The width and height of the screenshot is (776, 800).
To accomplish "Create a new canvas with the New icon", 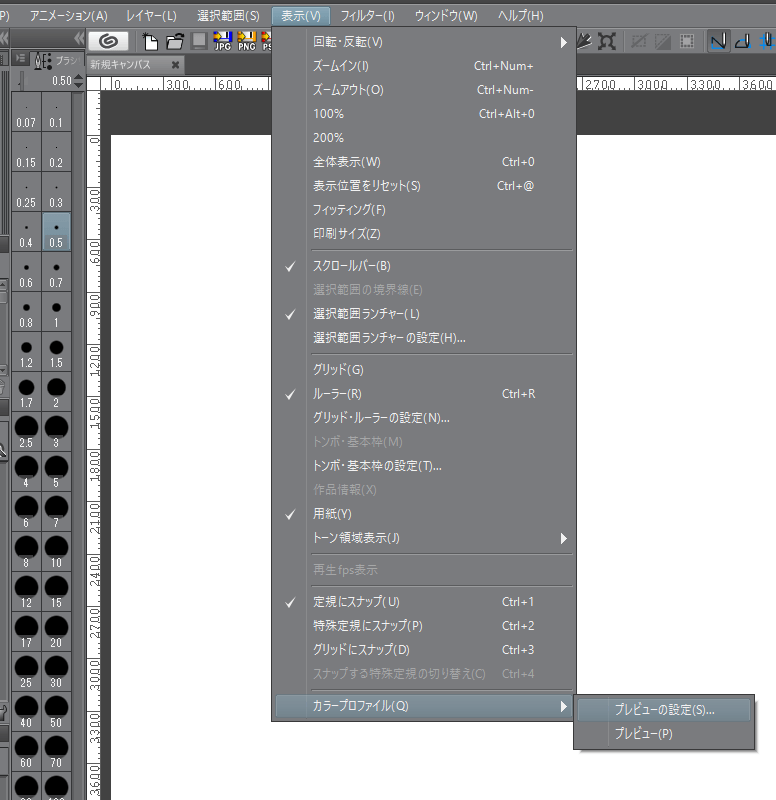I will (151, 41).
